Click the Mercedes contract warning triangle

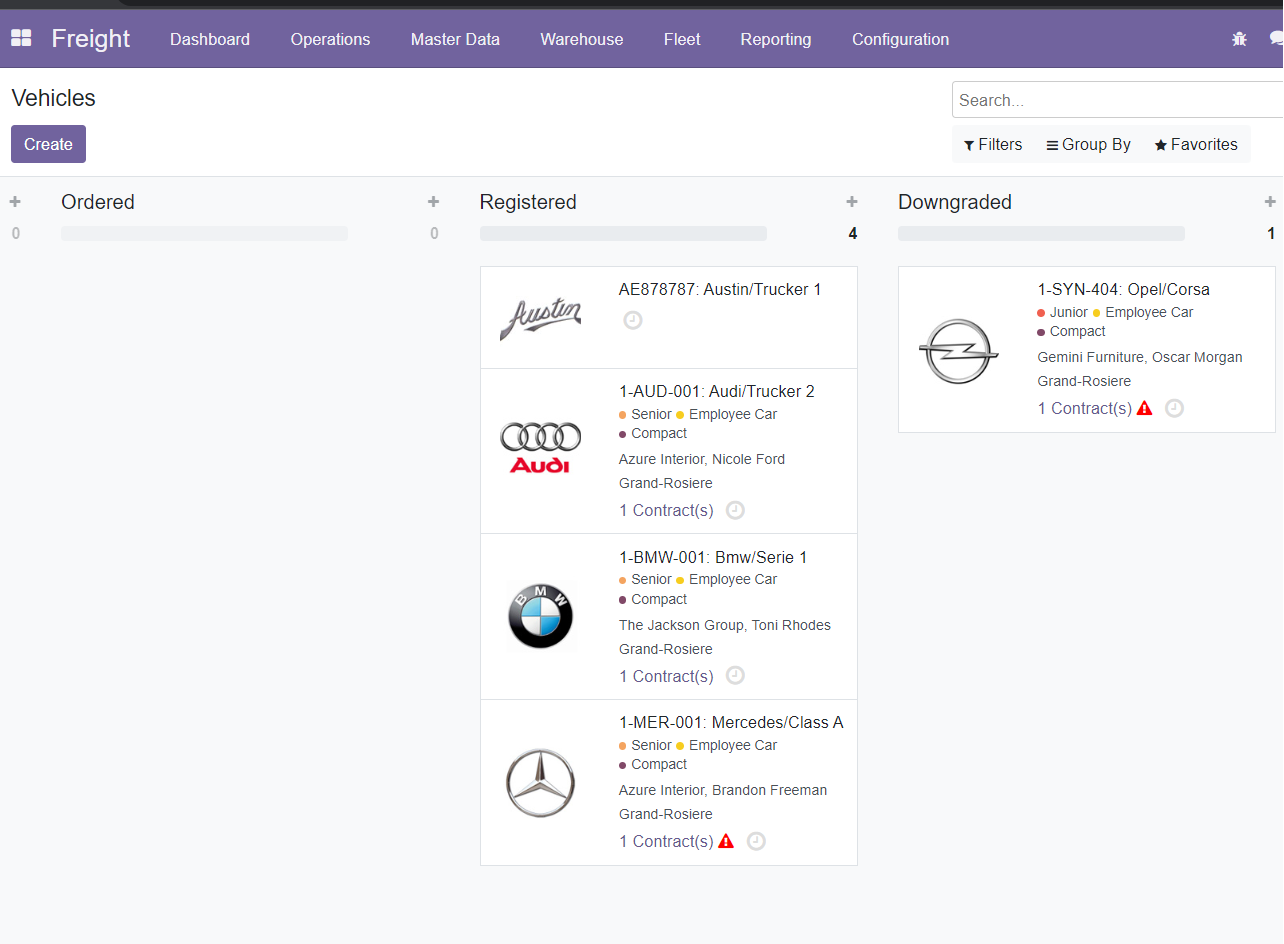pos(726,841)
